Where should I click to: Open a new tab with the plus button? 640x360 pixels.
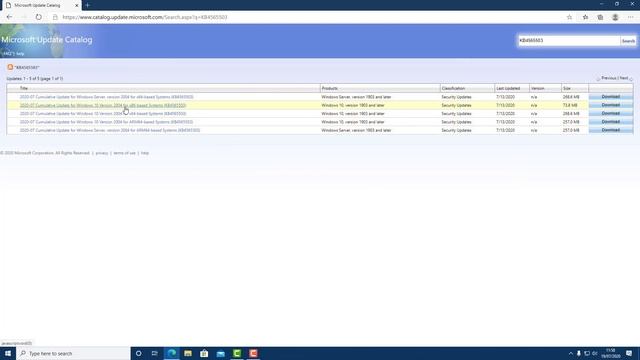click(x=87, y=5)
